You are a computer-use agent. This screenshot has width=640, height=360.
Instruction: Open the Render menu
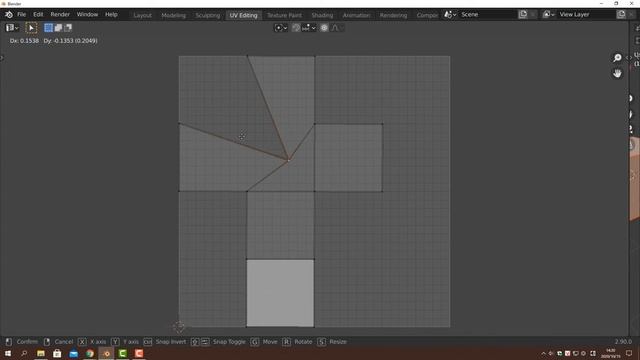(60, 14)
